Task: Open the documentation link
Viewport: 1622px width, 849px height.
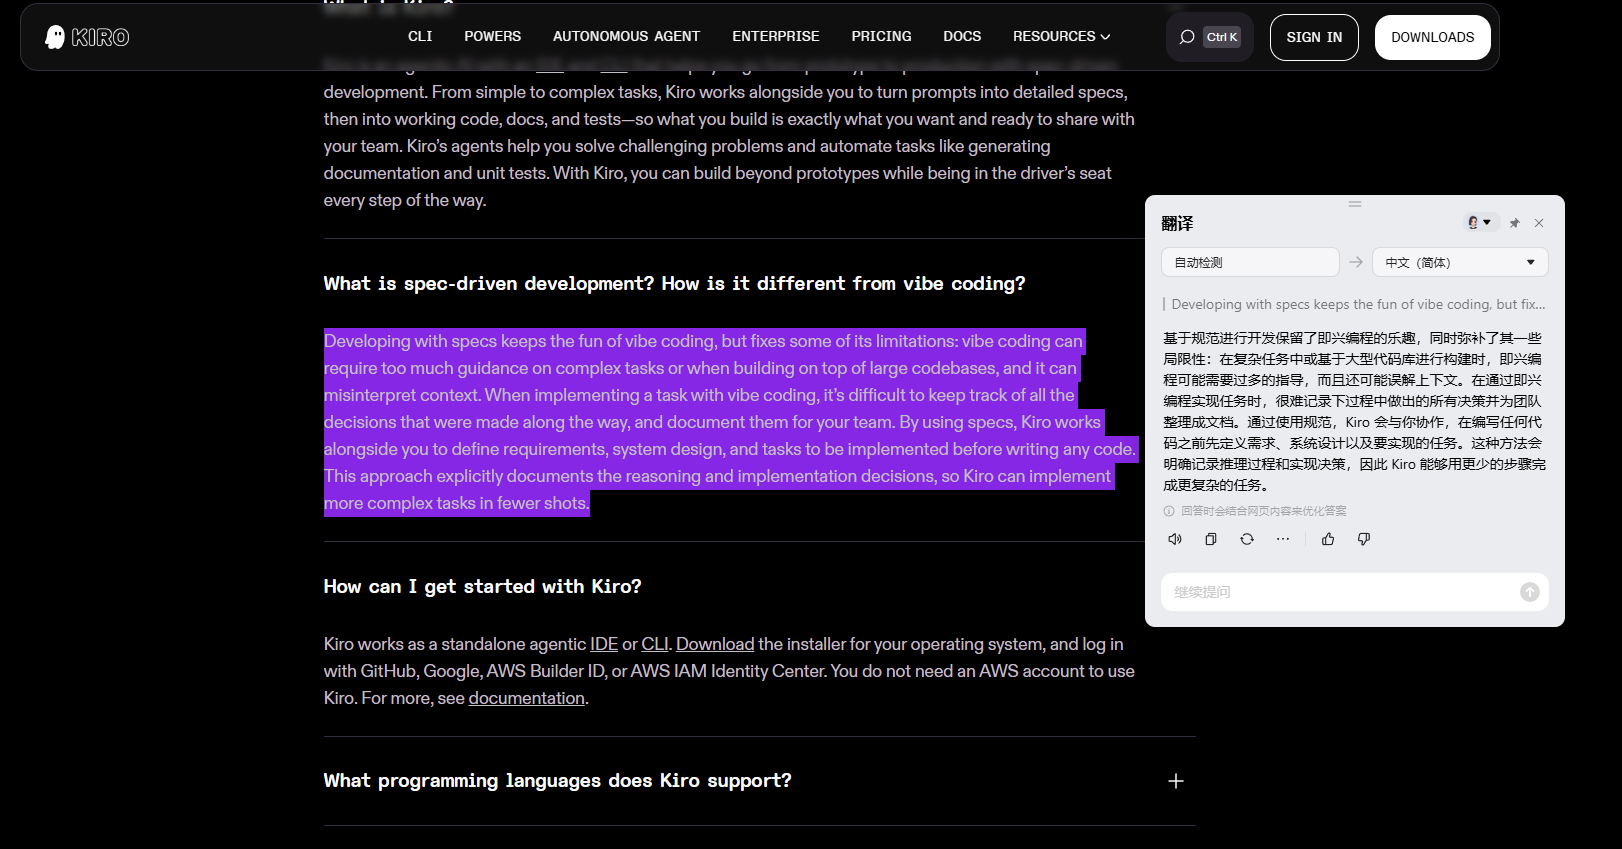Action: (526, 698)
